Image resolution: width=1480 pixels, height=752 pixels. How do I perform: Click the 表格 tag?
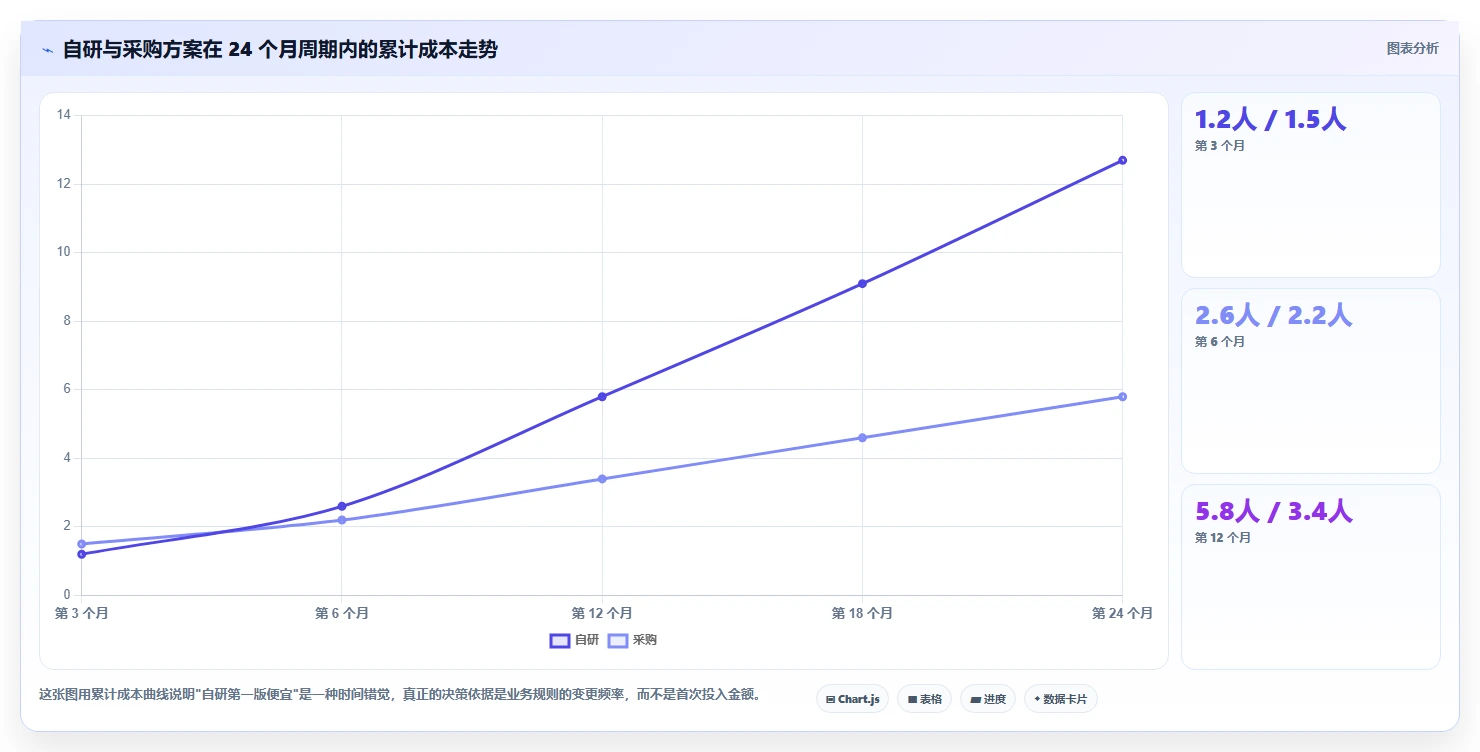tap(924, 699)
